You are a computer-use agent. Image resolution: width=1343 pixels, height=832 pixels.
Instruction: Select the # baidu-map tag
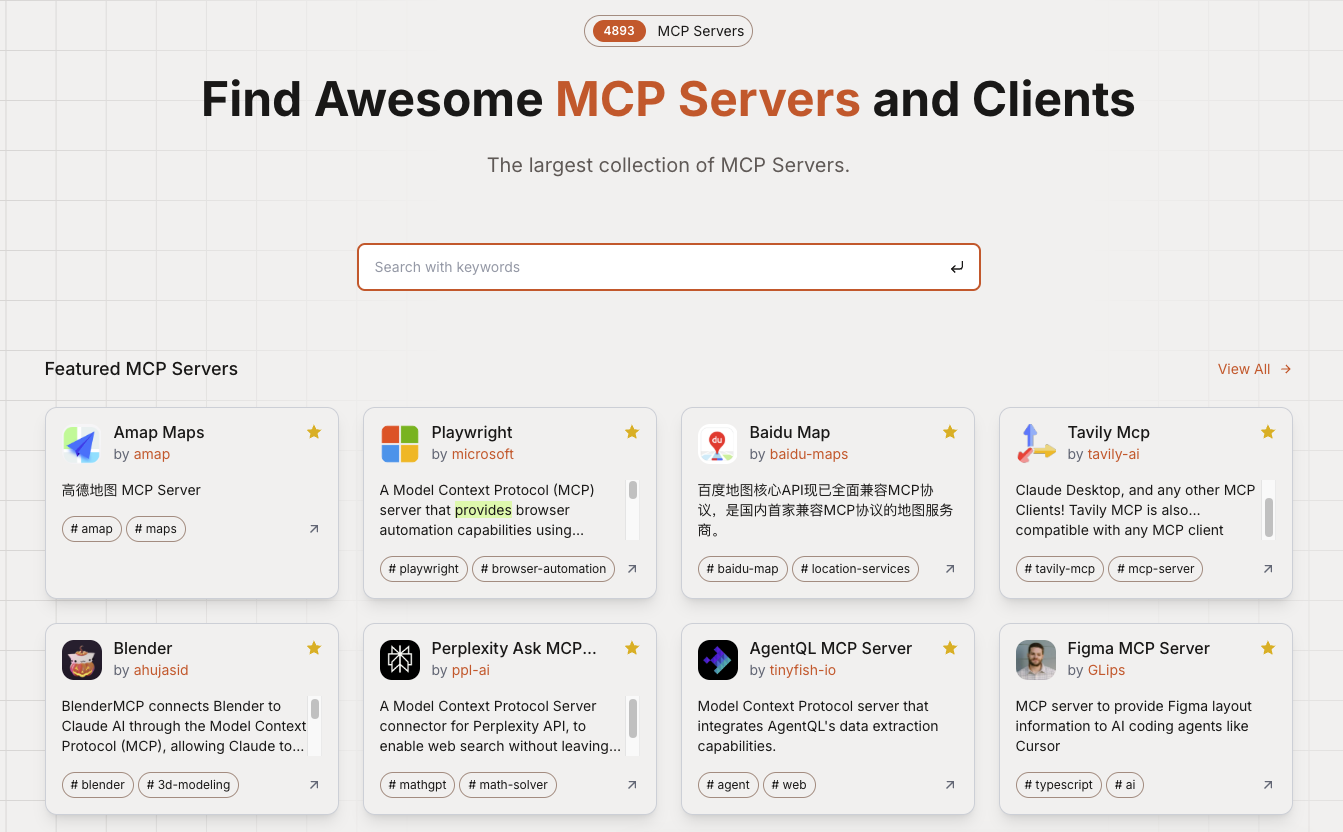(743, 569)
